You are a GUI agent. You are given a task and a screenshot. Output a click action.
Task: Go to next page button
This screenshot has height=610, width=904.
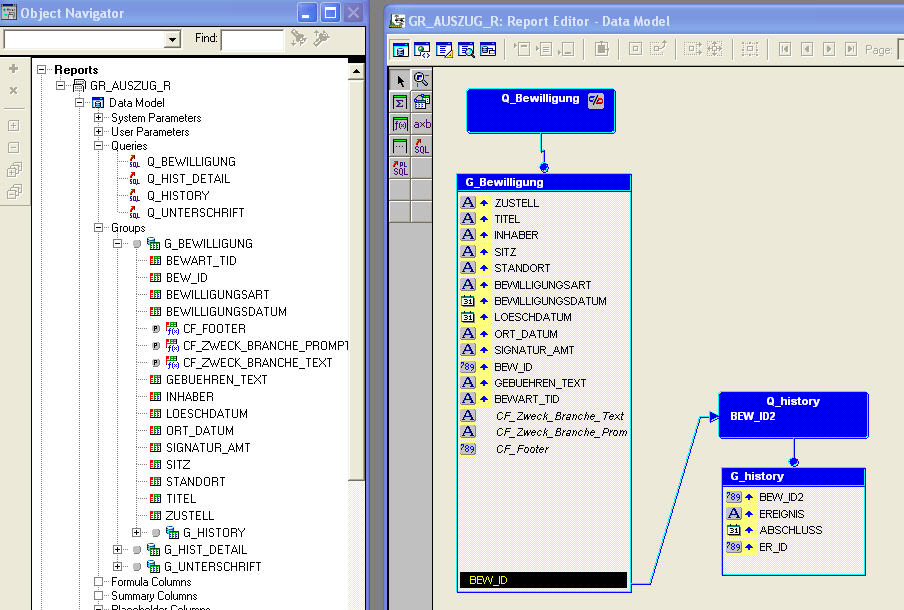tap(828, 50)
